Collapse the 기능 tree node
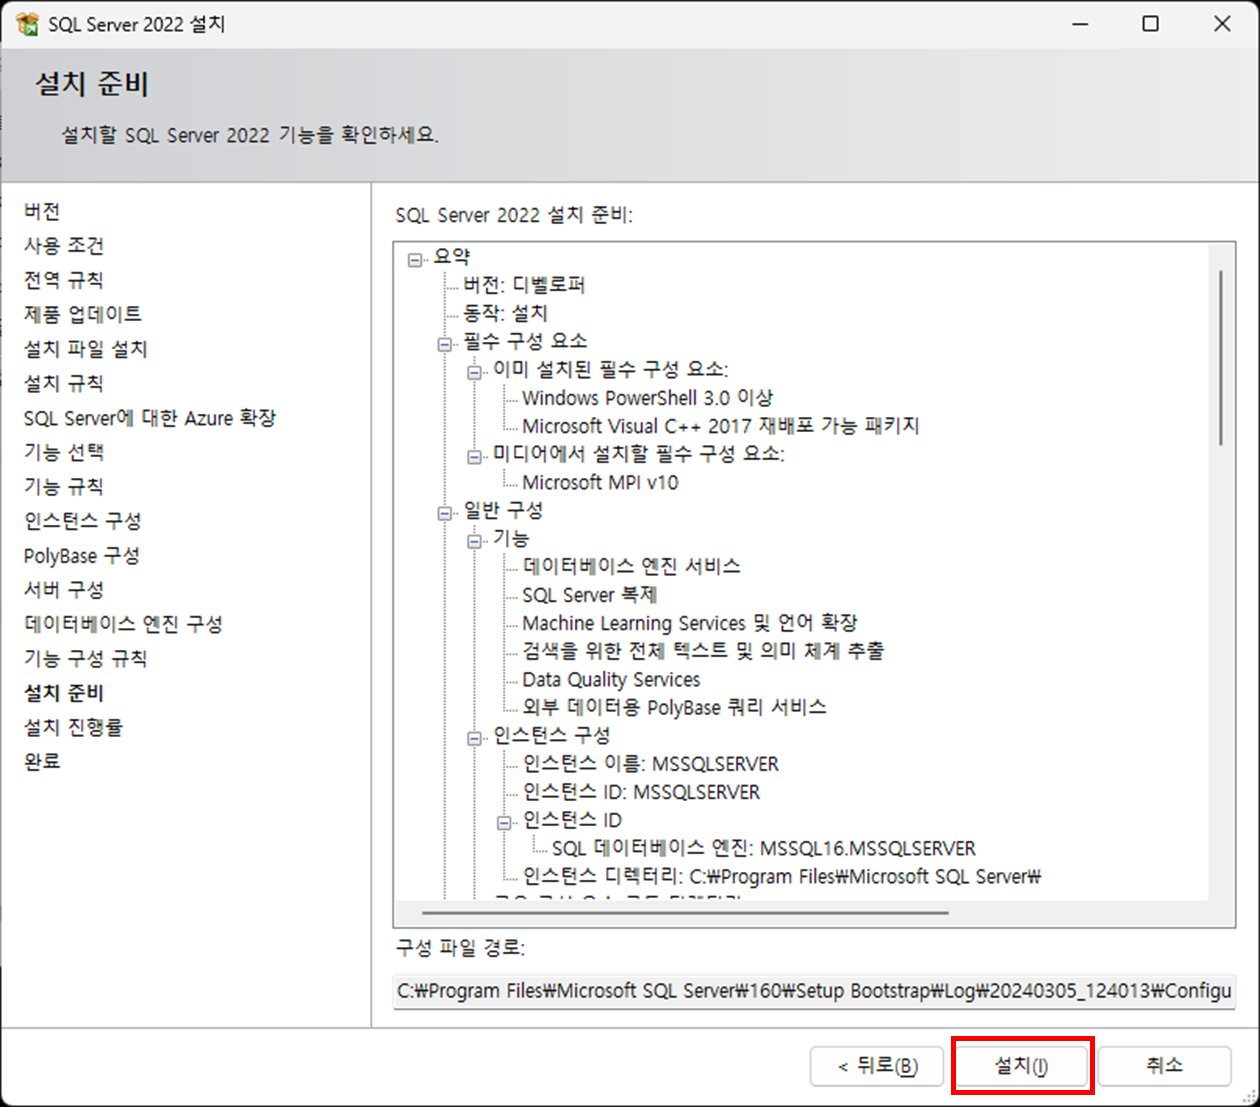 pyautogui.click(x=475, y=540)
